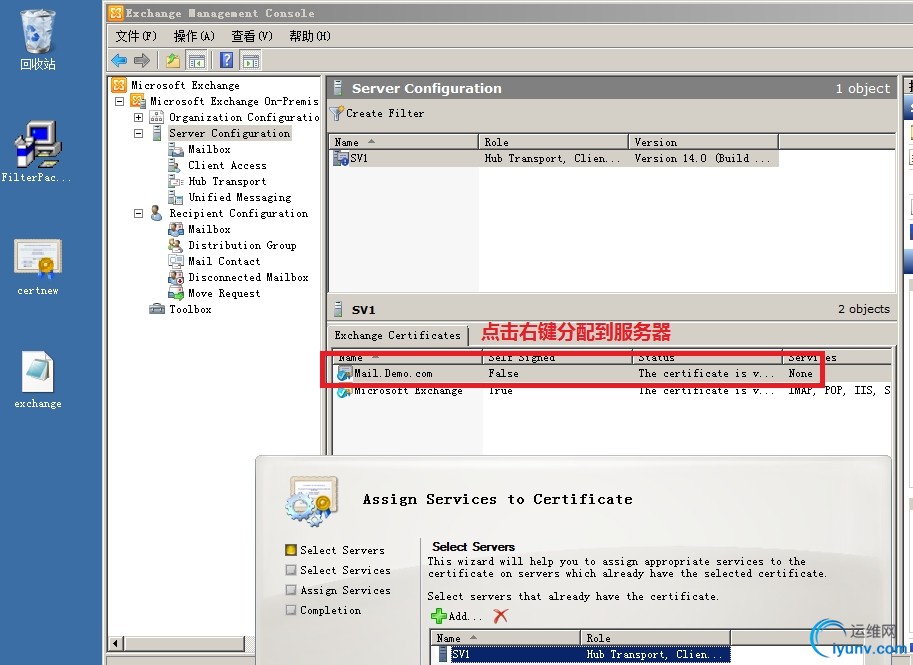The width and height of the screenshot is (913, 665).
Task: Click 'False' self signed cell
Action: click(503, 373)
